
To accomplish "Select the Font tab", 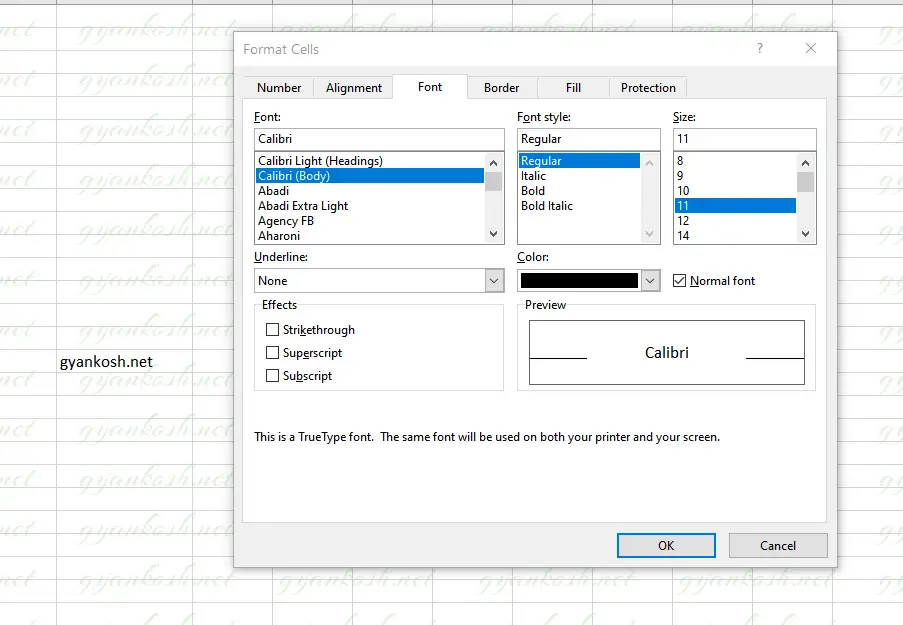I will pyautogui.click(x=430, y=87).
